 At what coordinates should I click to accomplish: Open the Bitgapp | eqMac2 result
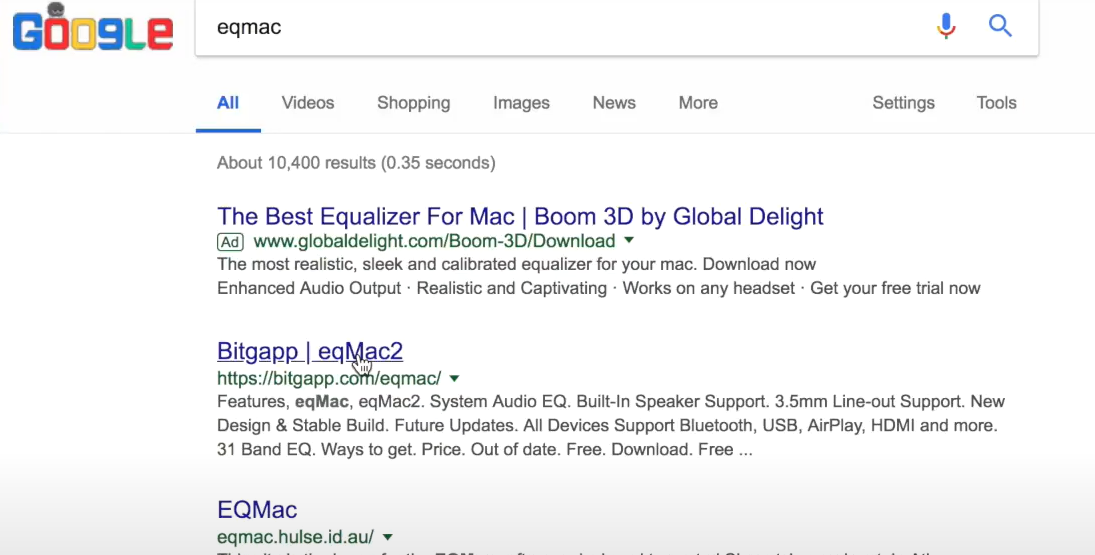[x=310, y=351]
